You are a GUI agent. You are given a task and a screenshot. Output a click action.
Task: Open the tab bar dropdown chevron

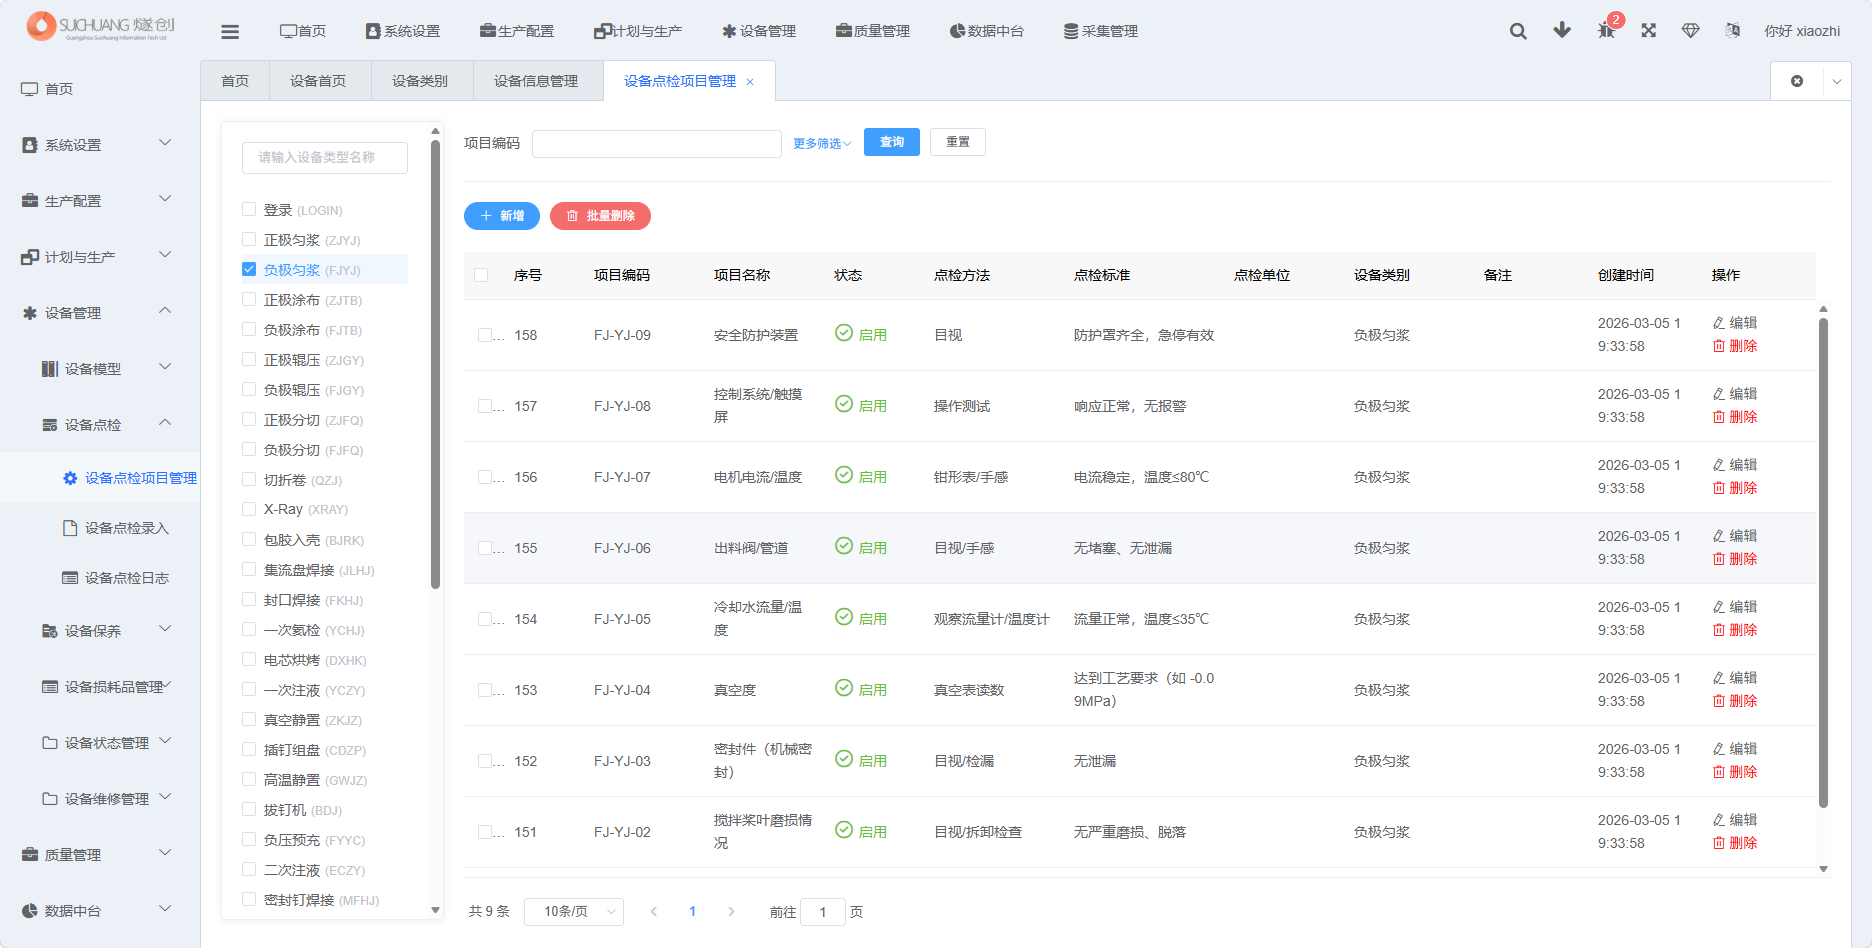1837,81
